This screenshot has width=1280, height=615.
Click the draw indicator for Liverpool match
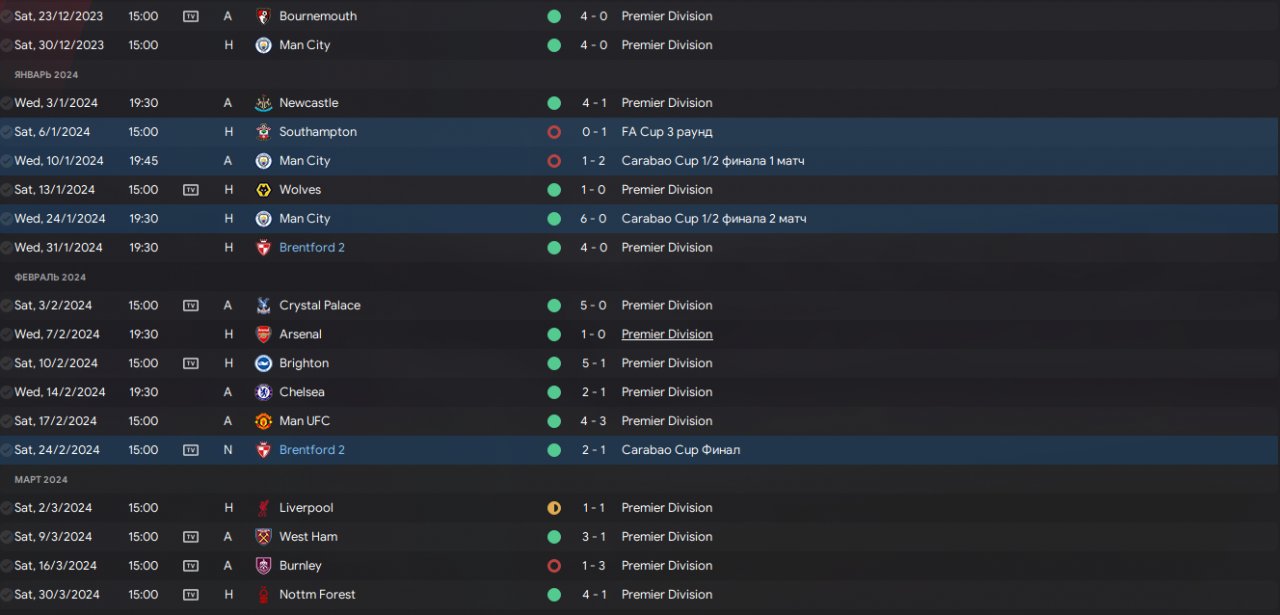[x=554, y=508]
